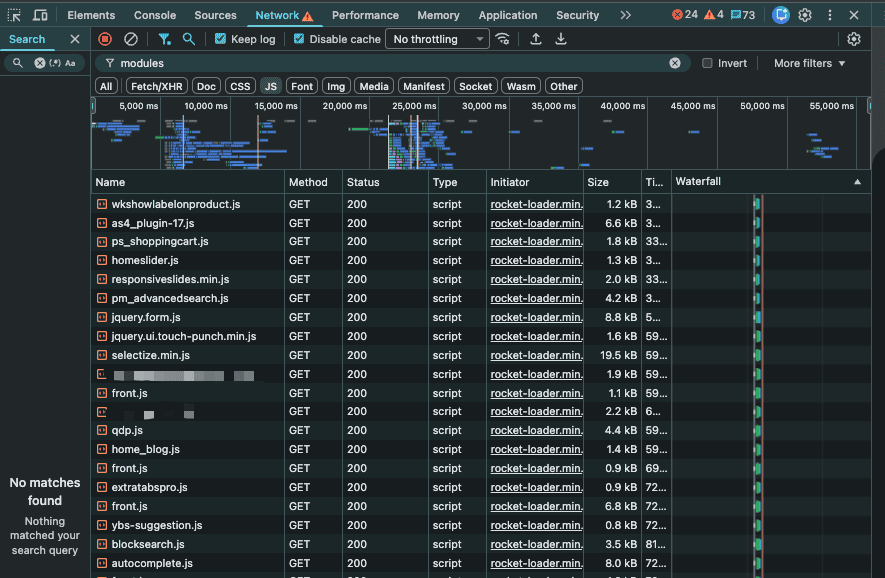The image size is (885, 578).
Task: Toggle the device toolbar icon
Action: [x=40, y=15]
